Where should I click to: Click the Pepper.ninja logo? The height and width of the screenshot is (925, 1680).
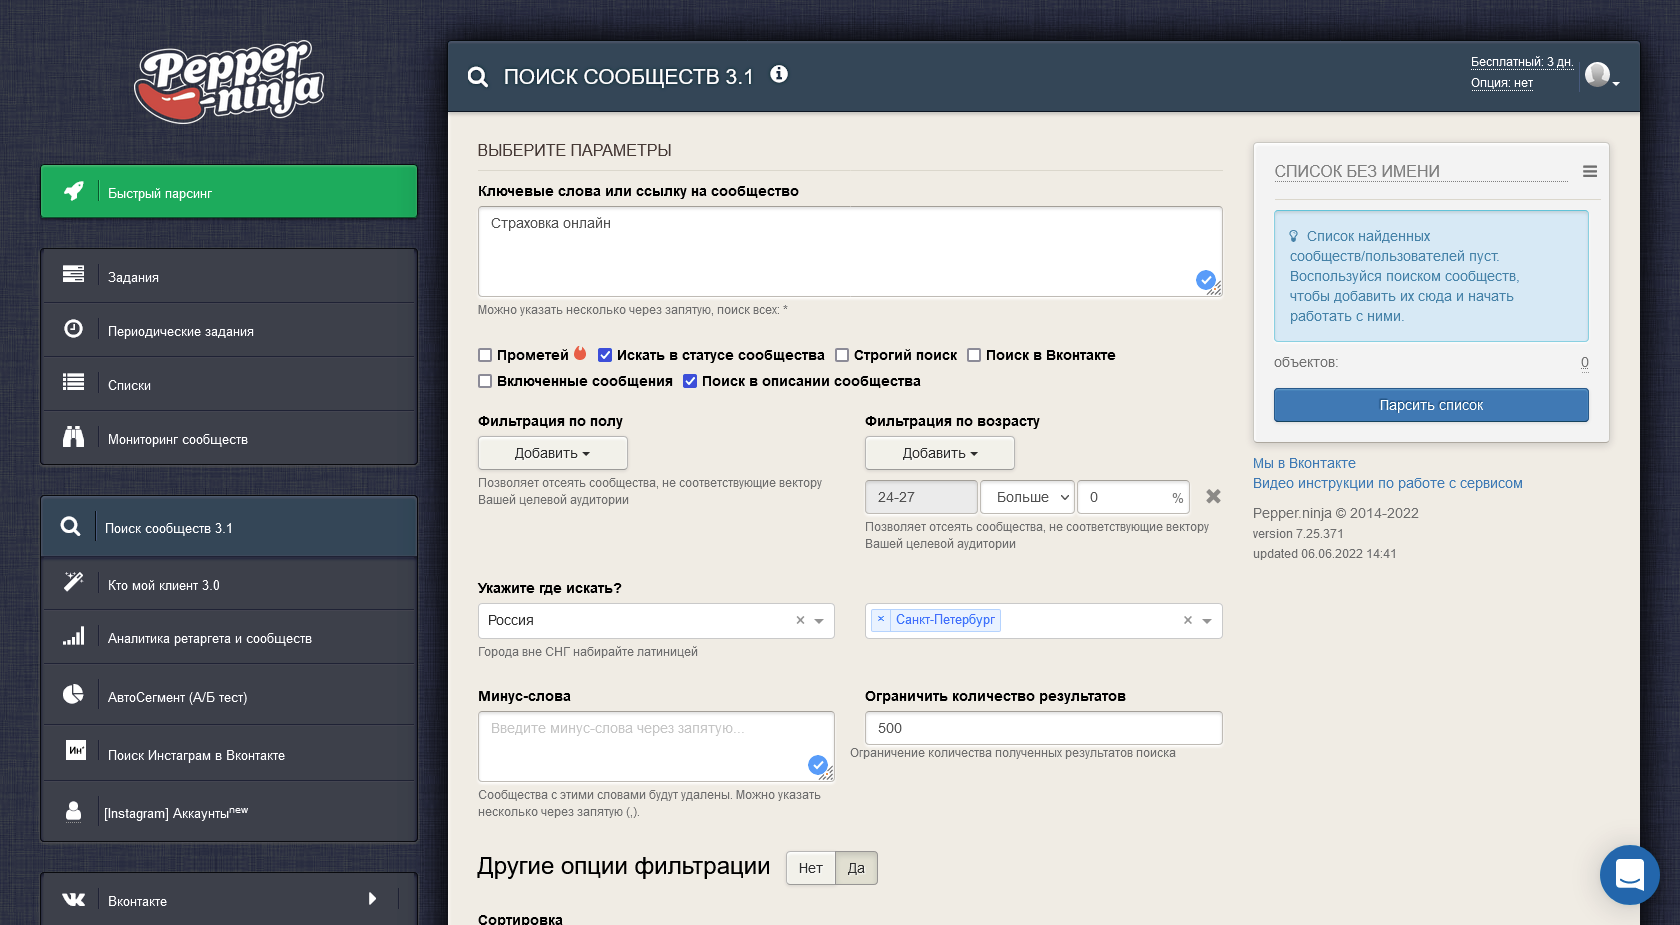[x=229, y=82]
